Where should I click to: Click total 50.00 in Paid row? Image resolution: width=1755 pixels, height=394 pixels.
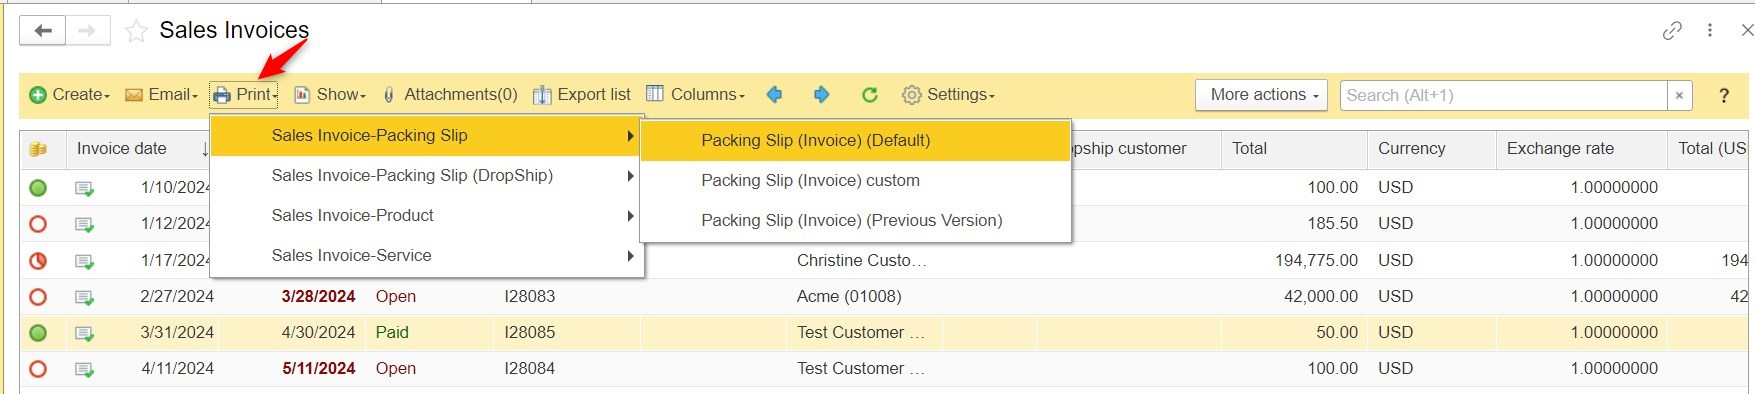tap(1337, 333)
